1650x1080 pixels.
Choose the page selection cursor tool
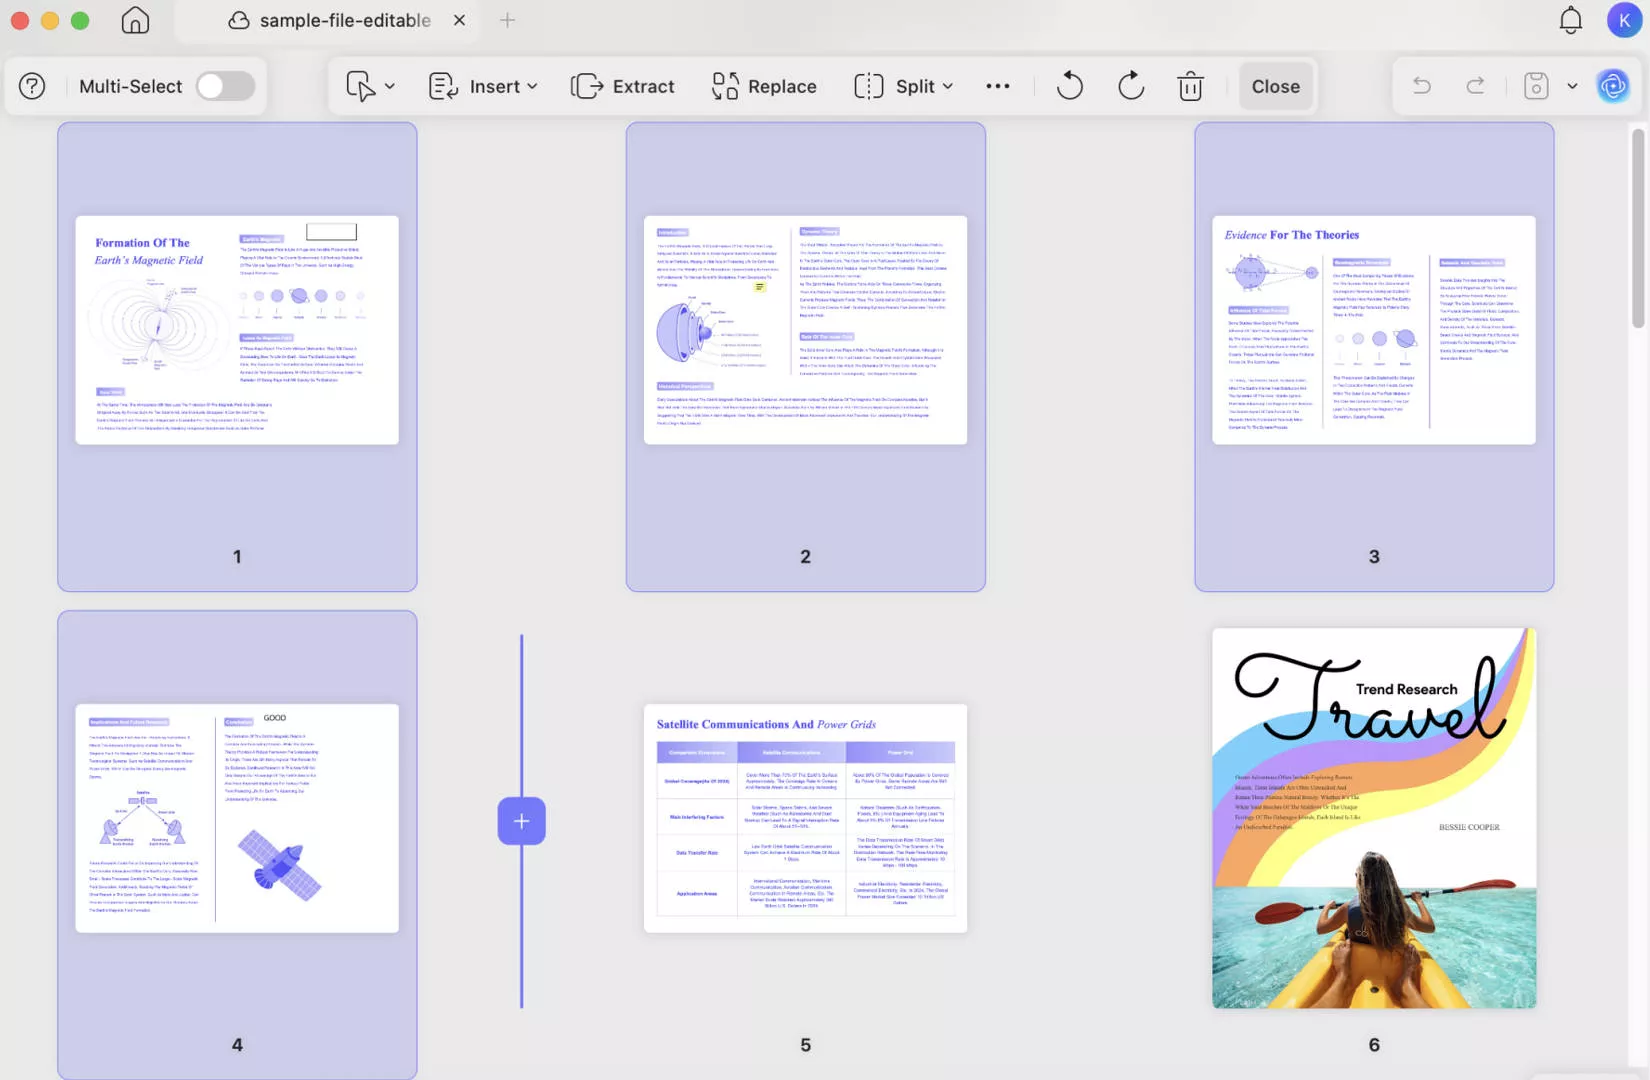click(x=360, y=86)
